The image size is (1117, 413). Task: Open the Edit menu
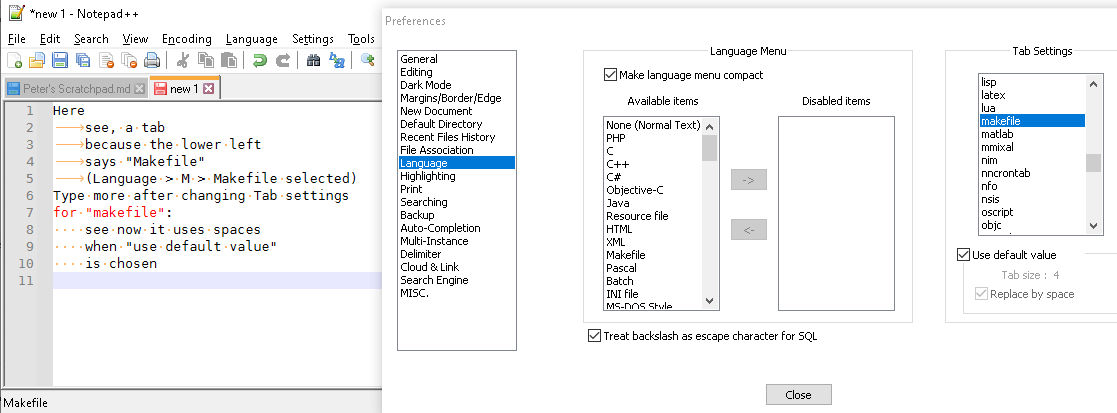click(x=50, y=39)
